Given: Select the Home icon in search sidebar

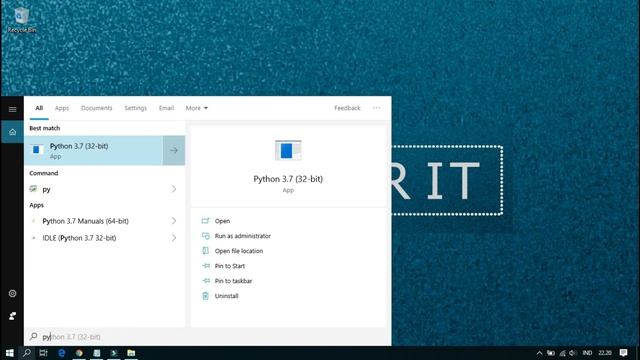Looking at the screenshot, I should (x=12, y=132).
